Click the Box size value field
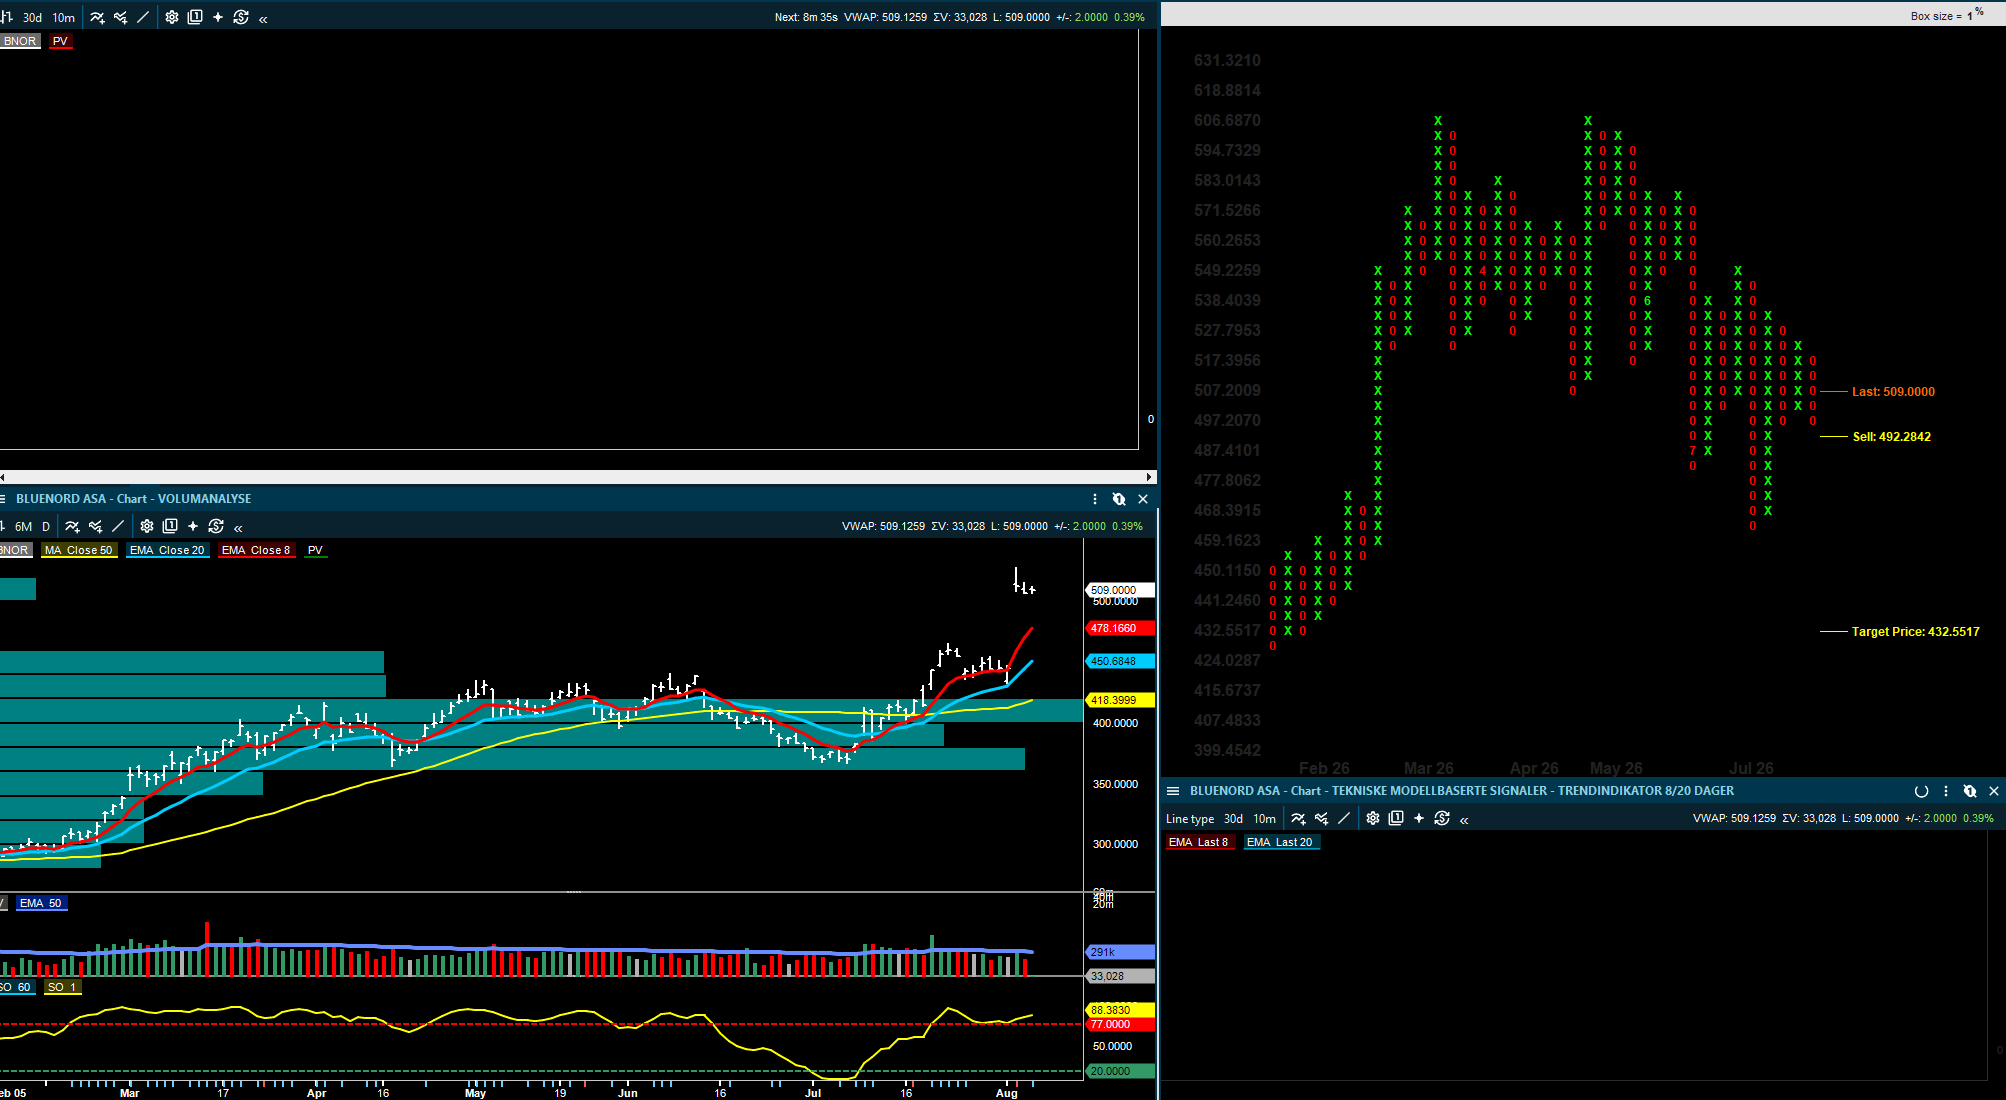This screenshot has height=1100, width=2006. click(x=1970, y=16)
